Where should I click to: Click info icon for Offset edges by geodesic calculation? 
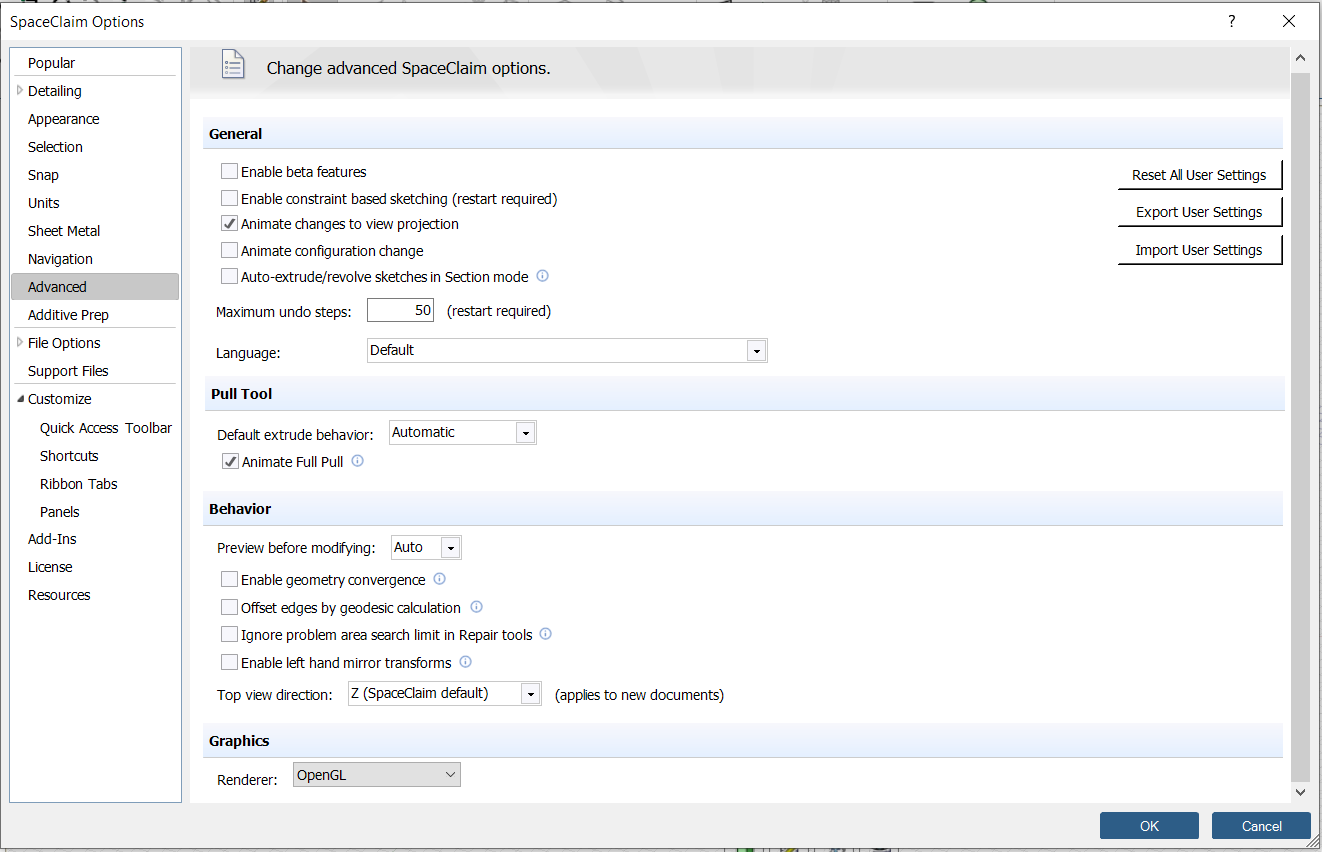476,607
